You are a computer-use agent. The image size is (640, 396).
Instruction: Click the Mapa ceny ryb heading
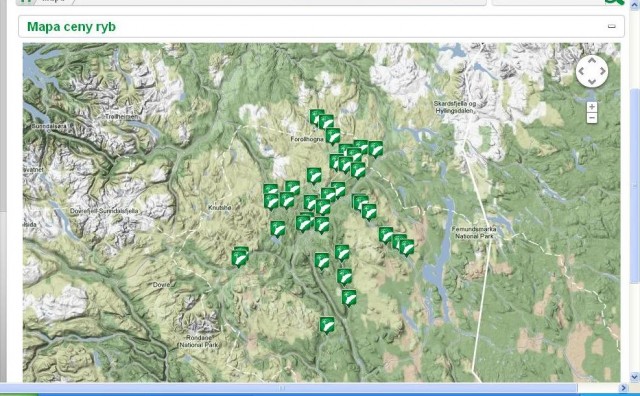point(71,27)
